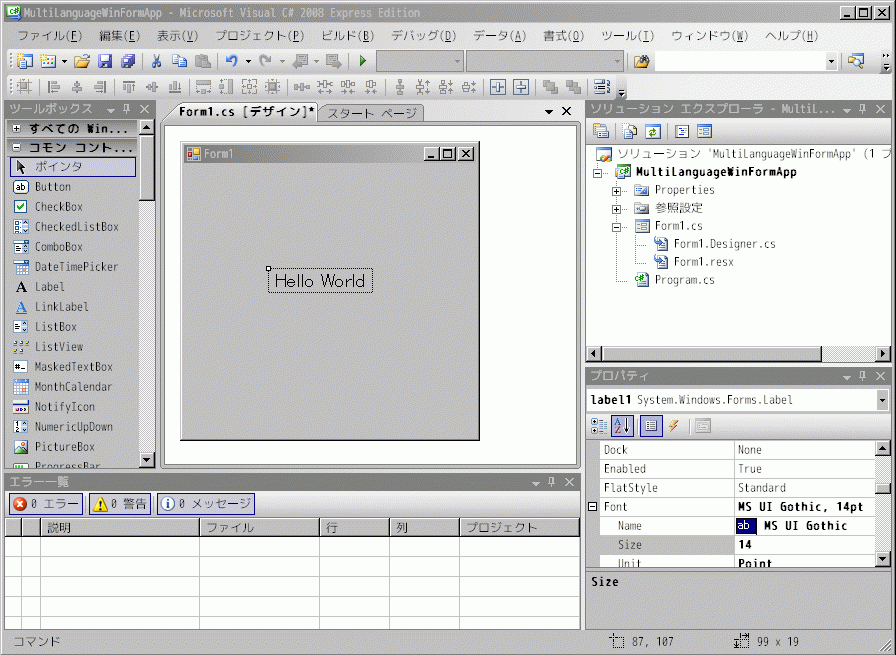
Task: Select ComboBox control in toolbox
Action: click(x=73, y=247)
